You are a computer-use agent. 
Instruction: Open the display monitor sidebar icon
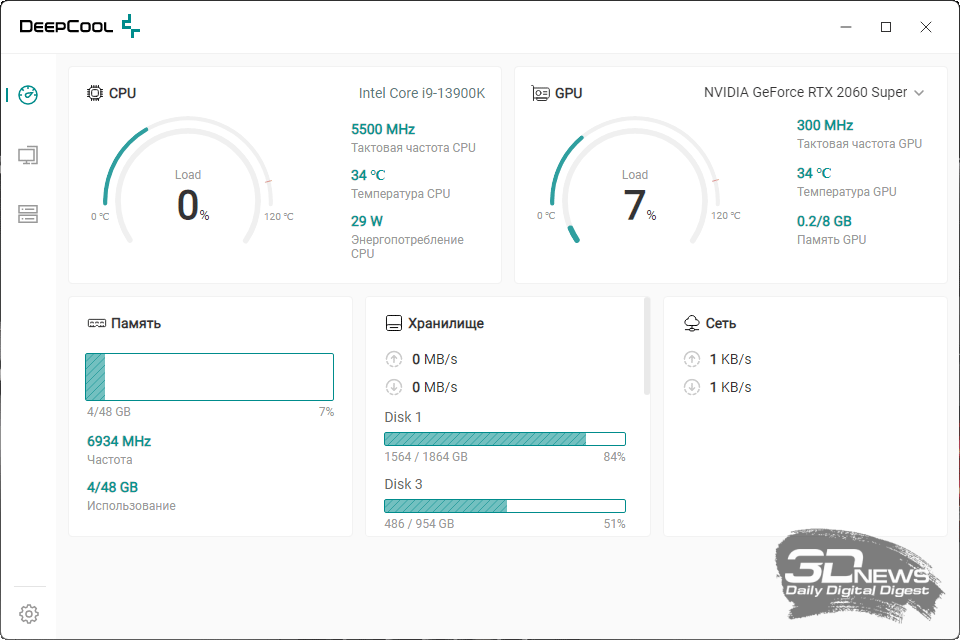28,155
